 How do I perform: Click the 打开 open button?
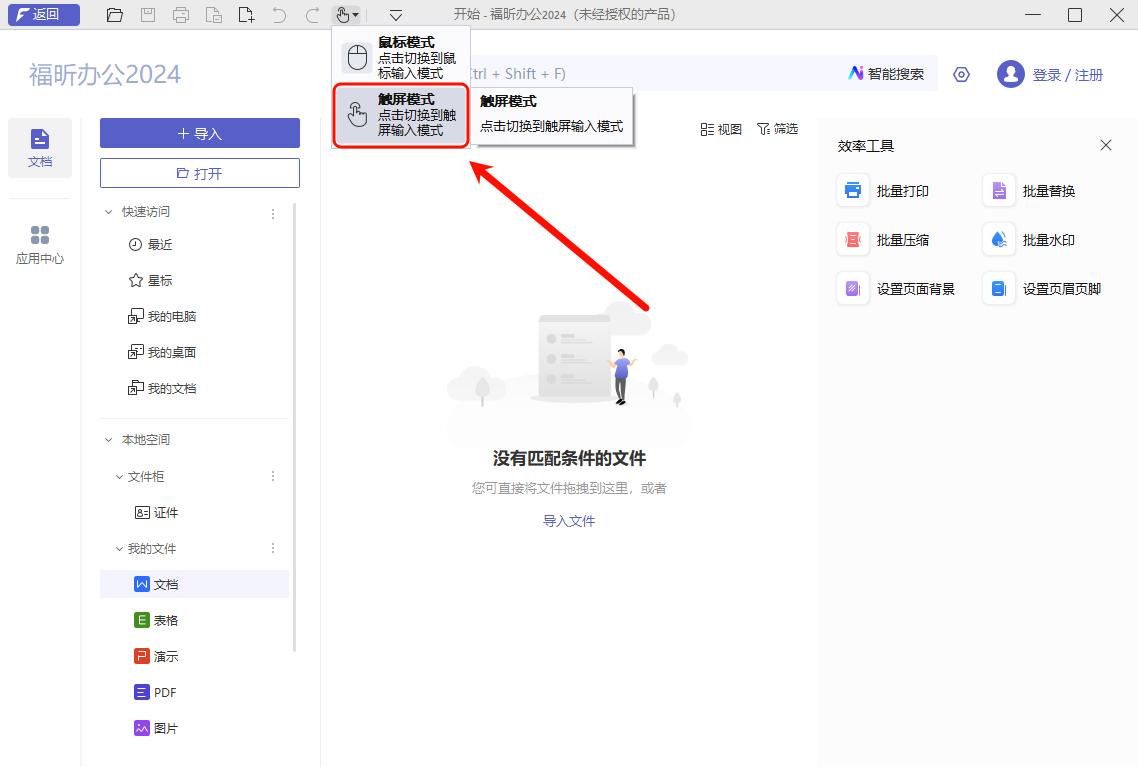click(x=200, y=173)
